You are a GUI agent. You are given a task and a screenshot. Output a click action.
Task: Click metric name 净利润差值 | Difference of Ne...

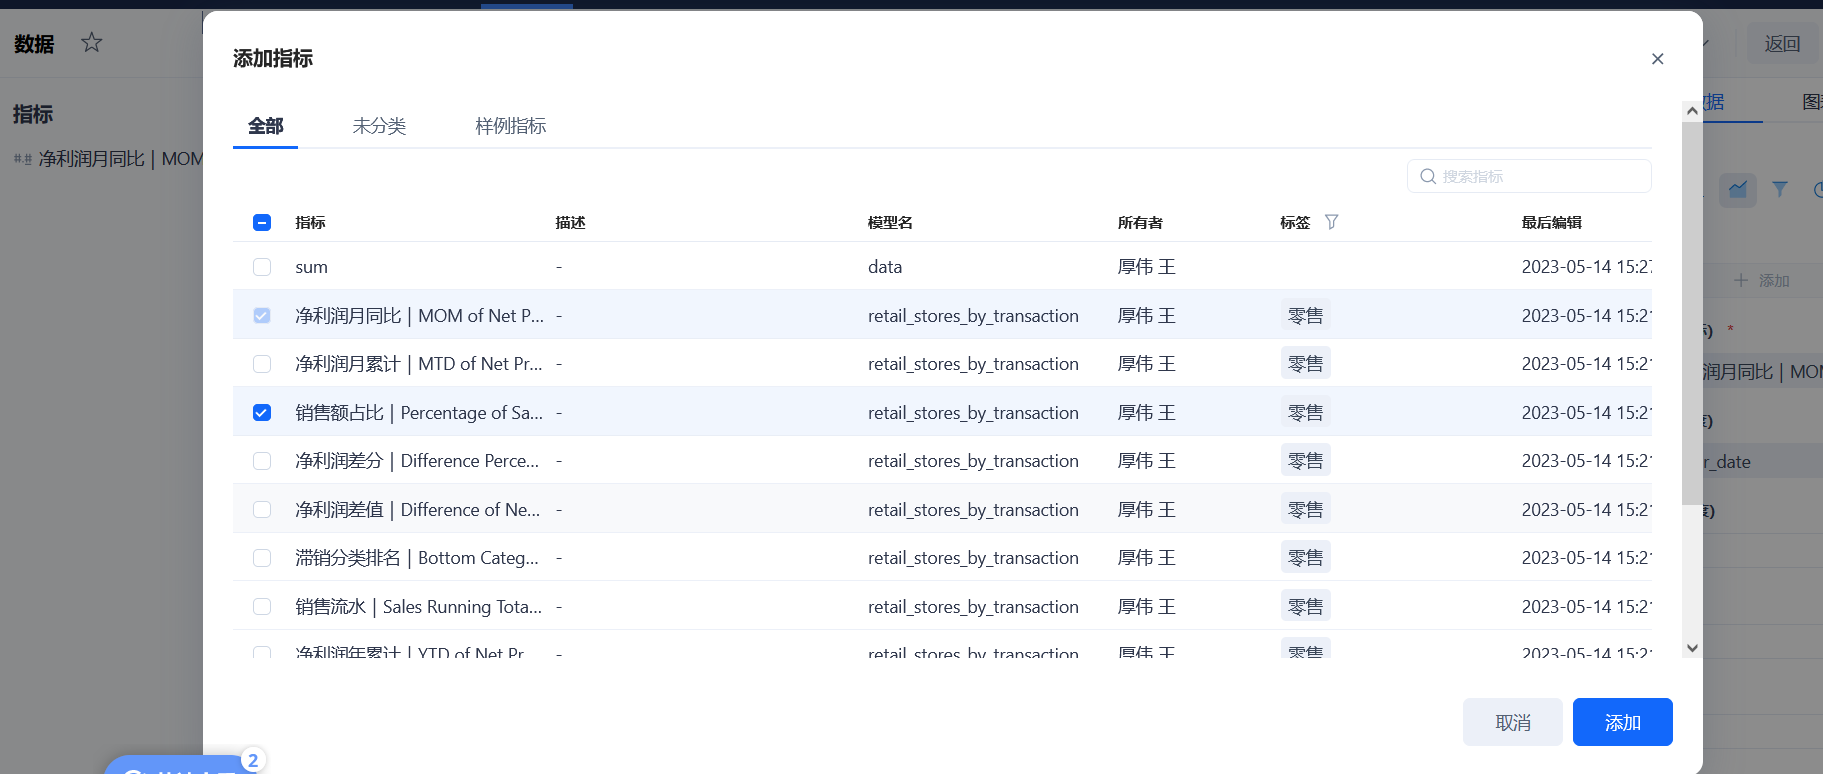coord(418,510)
